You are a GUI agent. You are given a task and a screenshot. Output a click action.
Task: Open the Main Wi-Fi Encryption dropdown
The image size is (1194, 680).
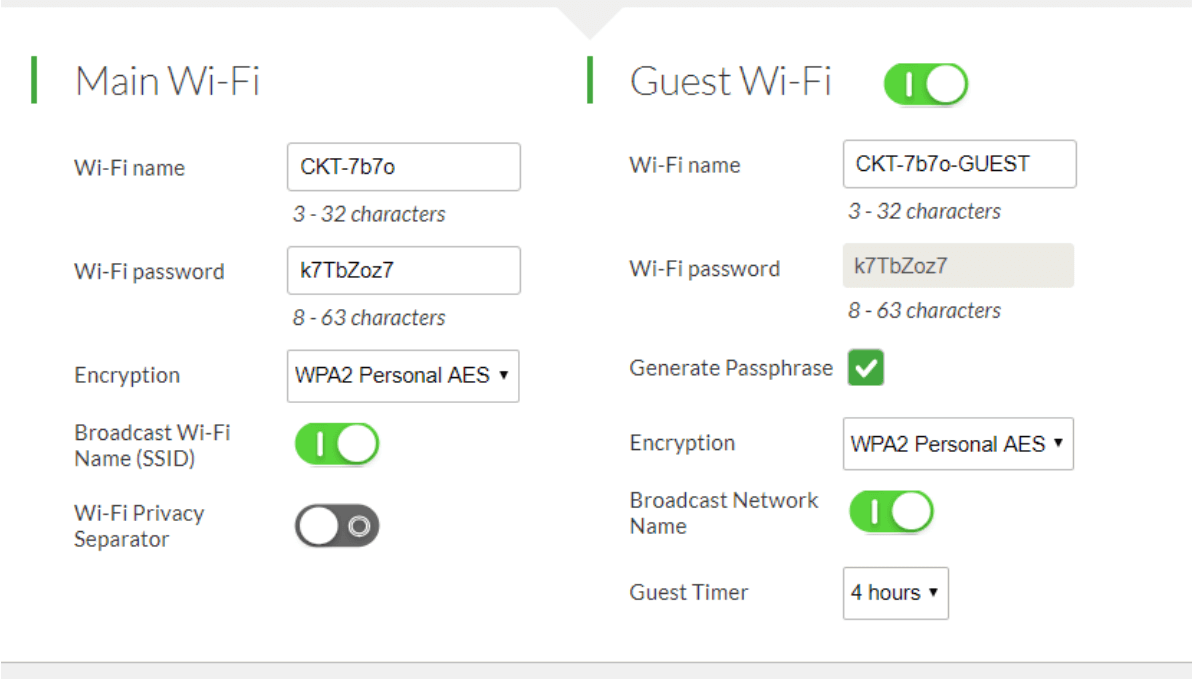click(403, 376)
